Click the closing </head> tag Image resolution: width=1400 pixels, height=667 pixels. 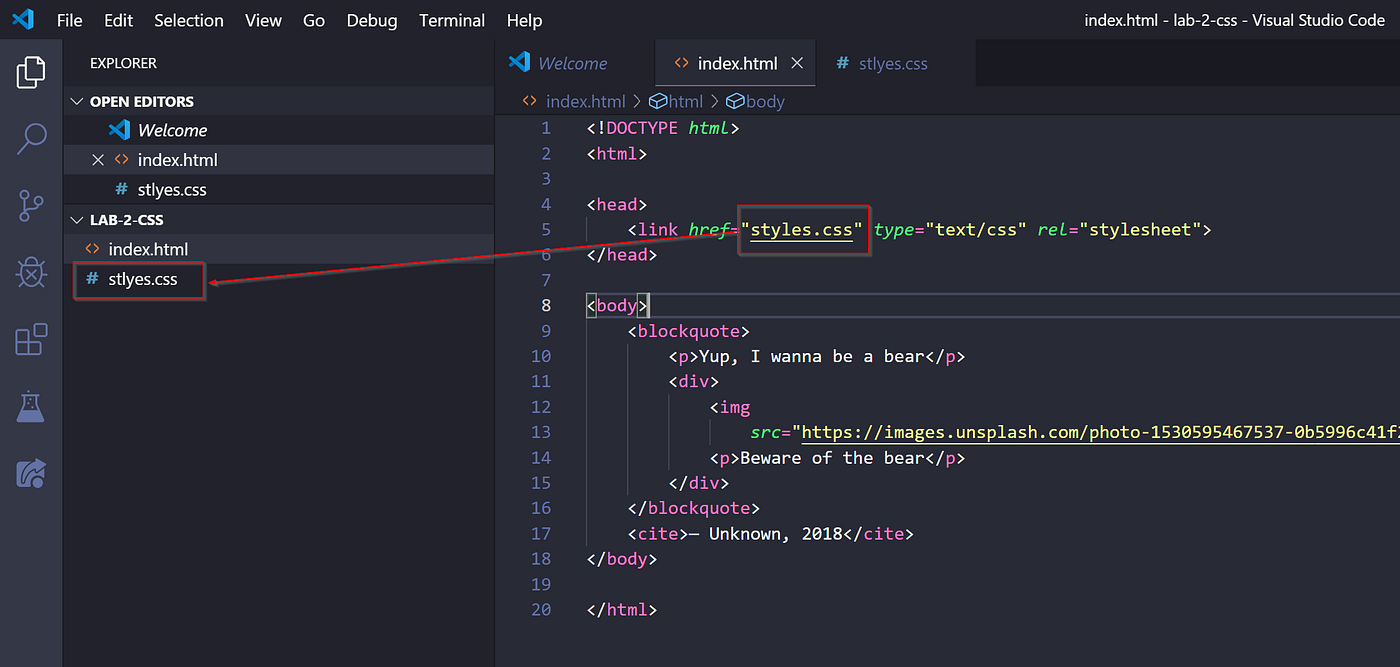click(622, 255)
